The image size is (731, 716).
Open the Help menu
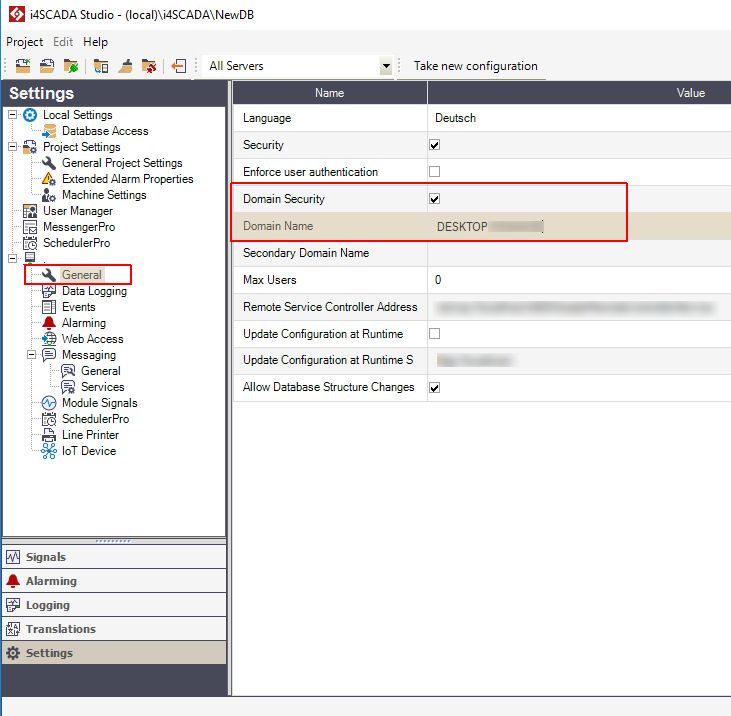coord(96,42)
